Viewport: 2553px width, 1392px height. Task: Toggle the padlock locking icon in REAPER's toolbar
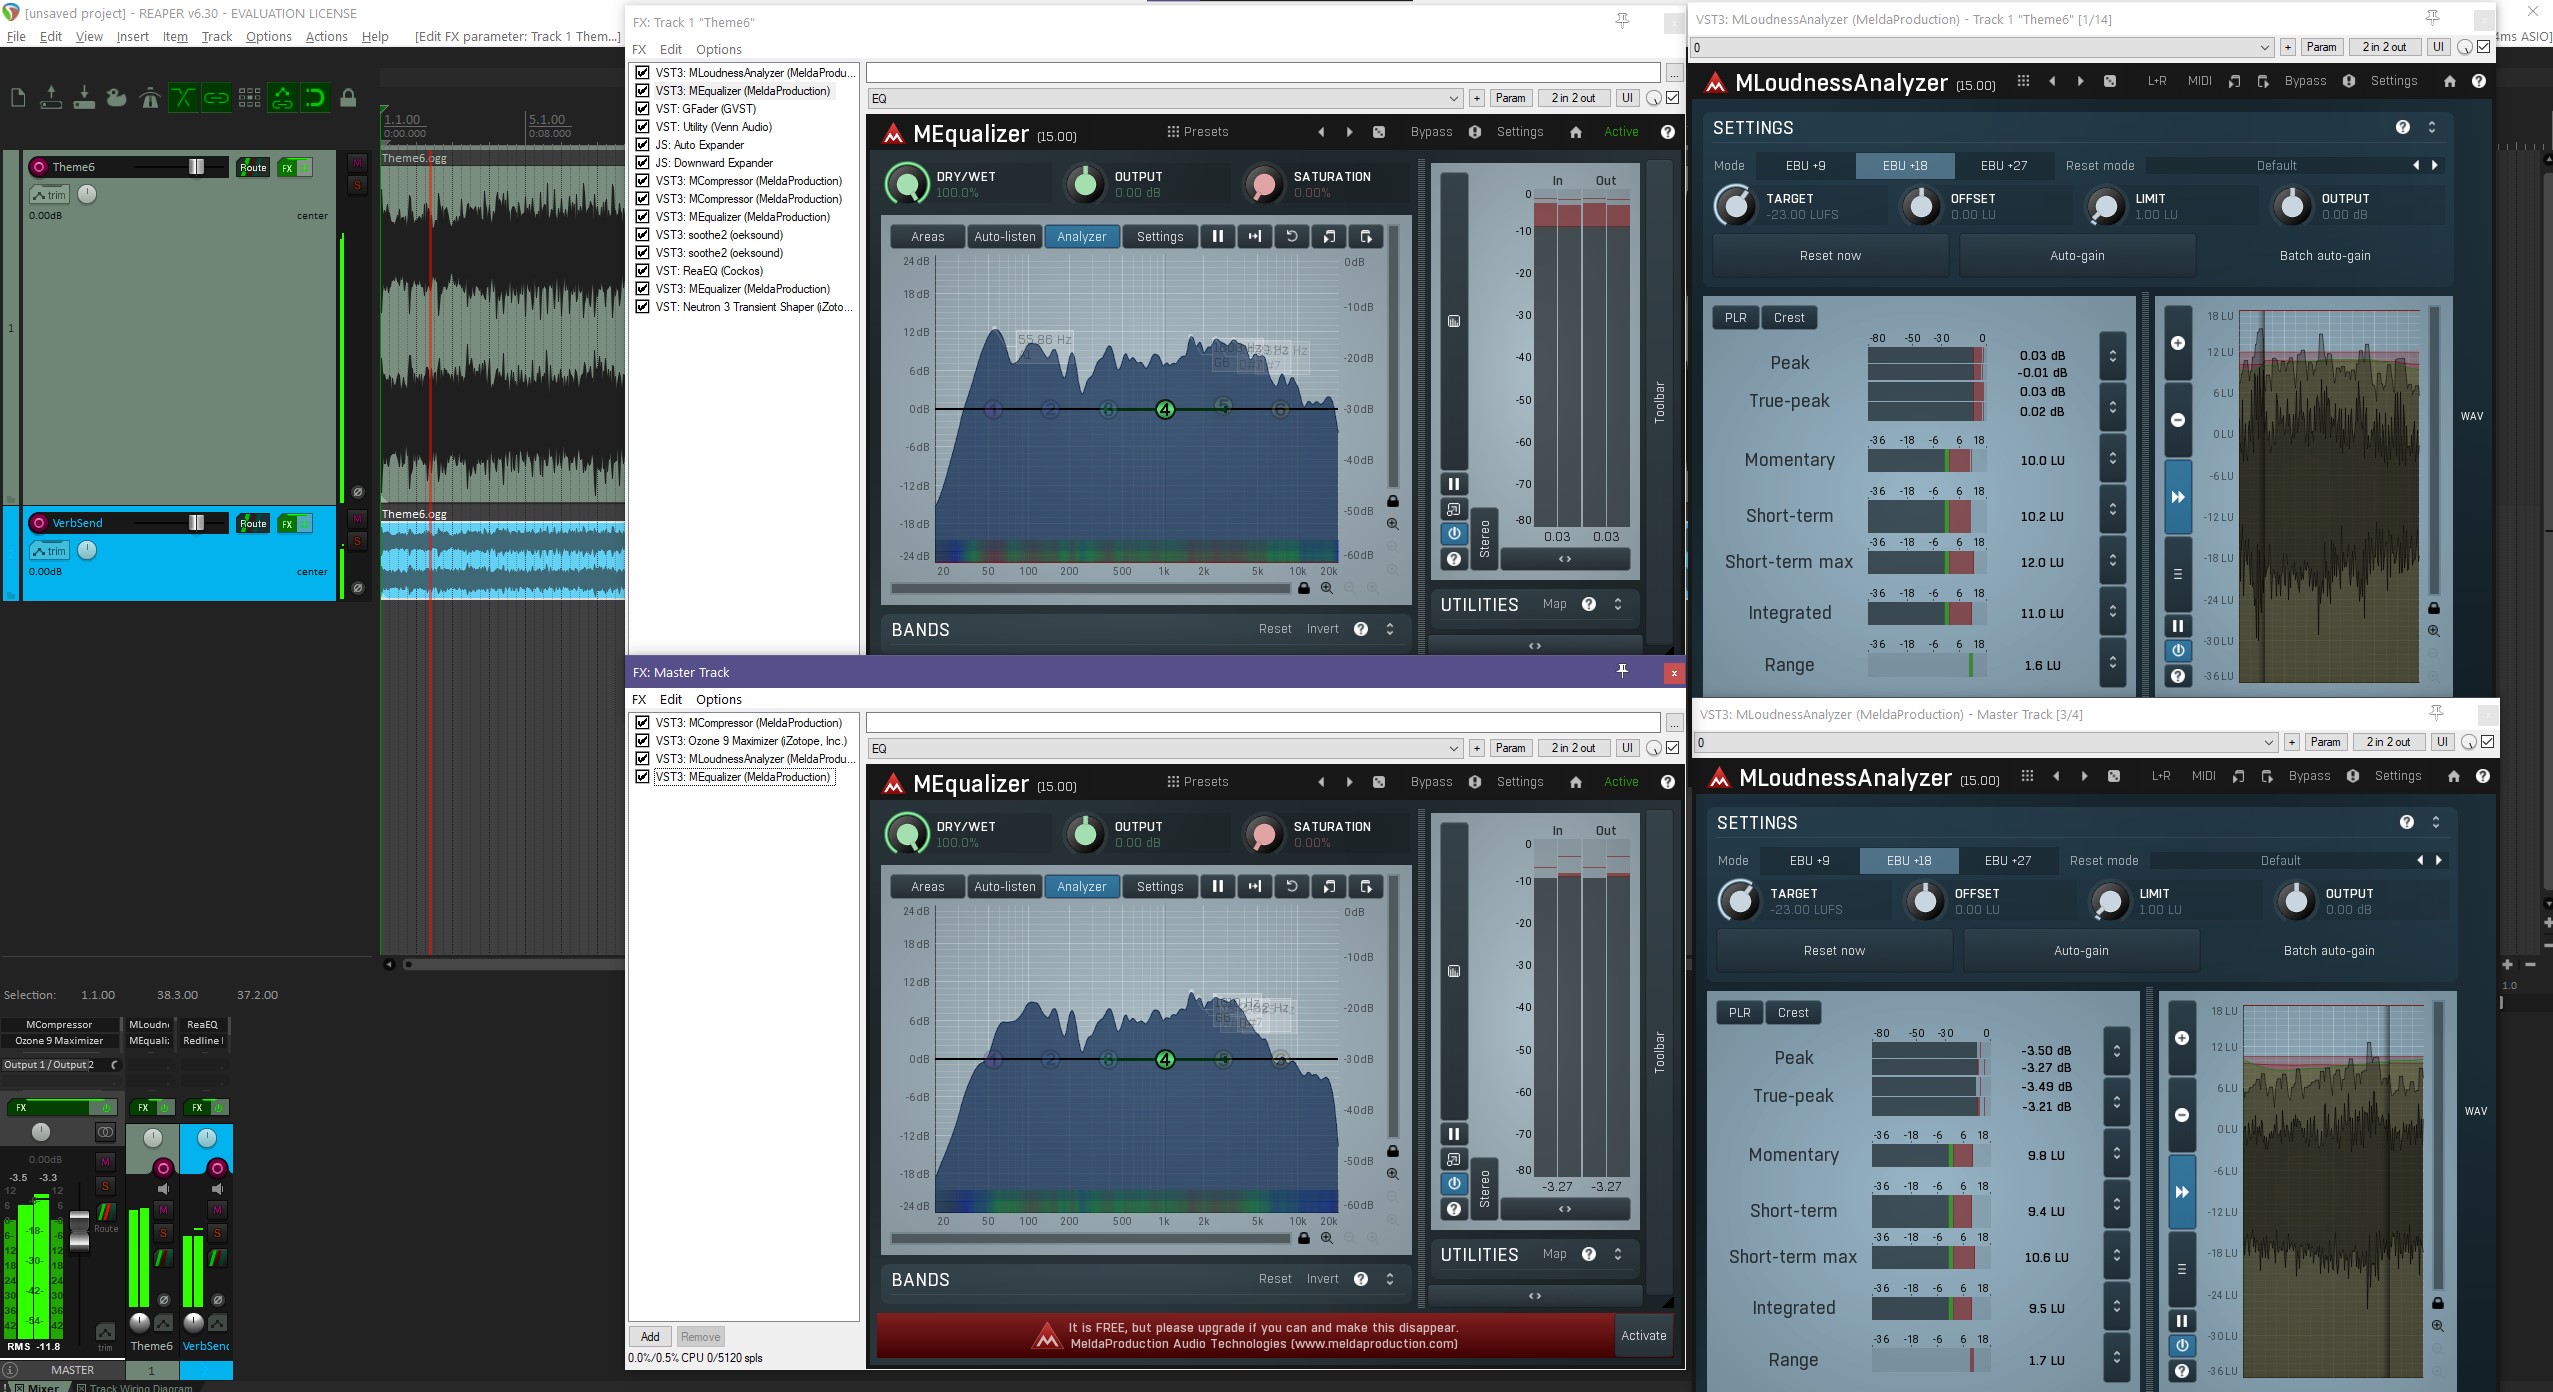click(x=348, y=98)
